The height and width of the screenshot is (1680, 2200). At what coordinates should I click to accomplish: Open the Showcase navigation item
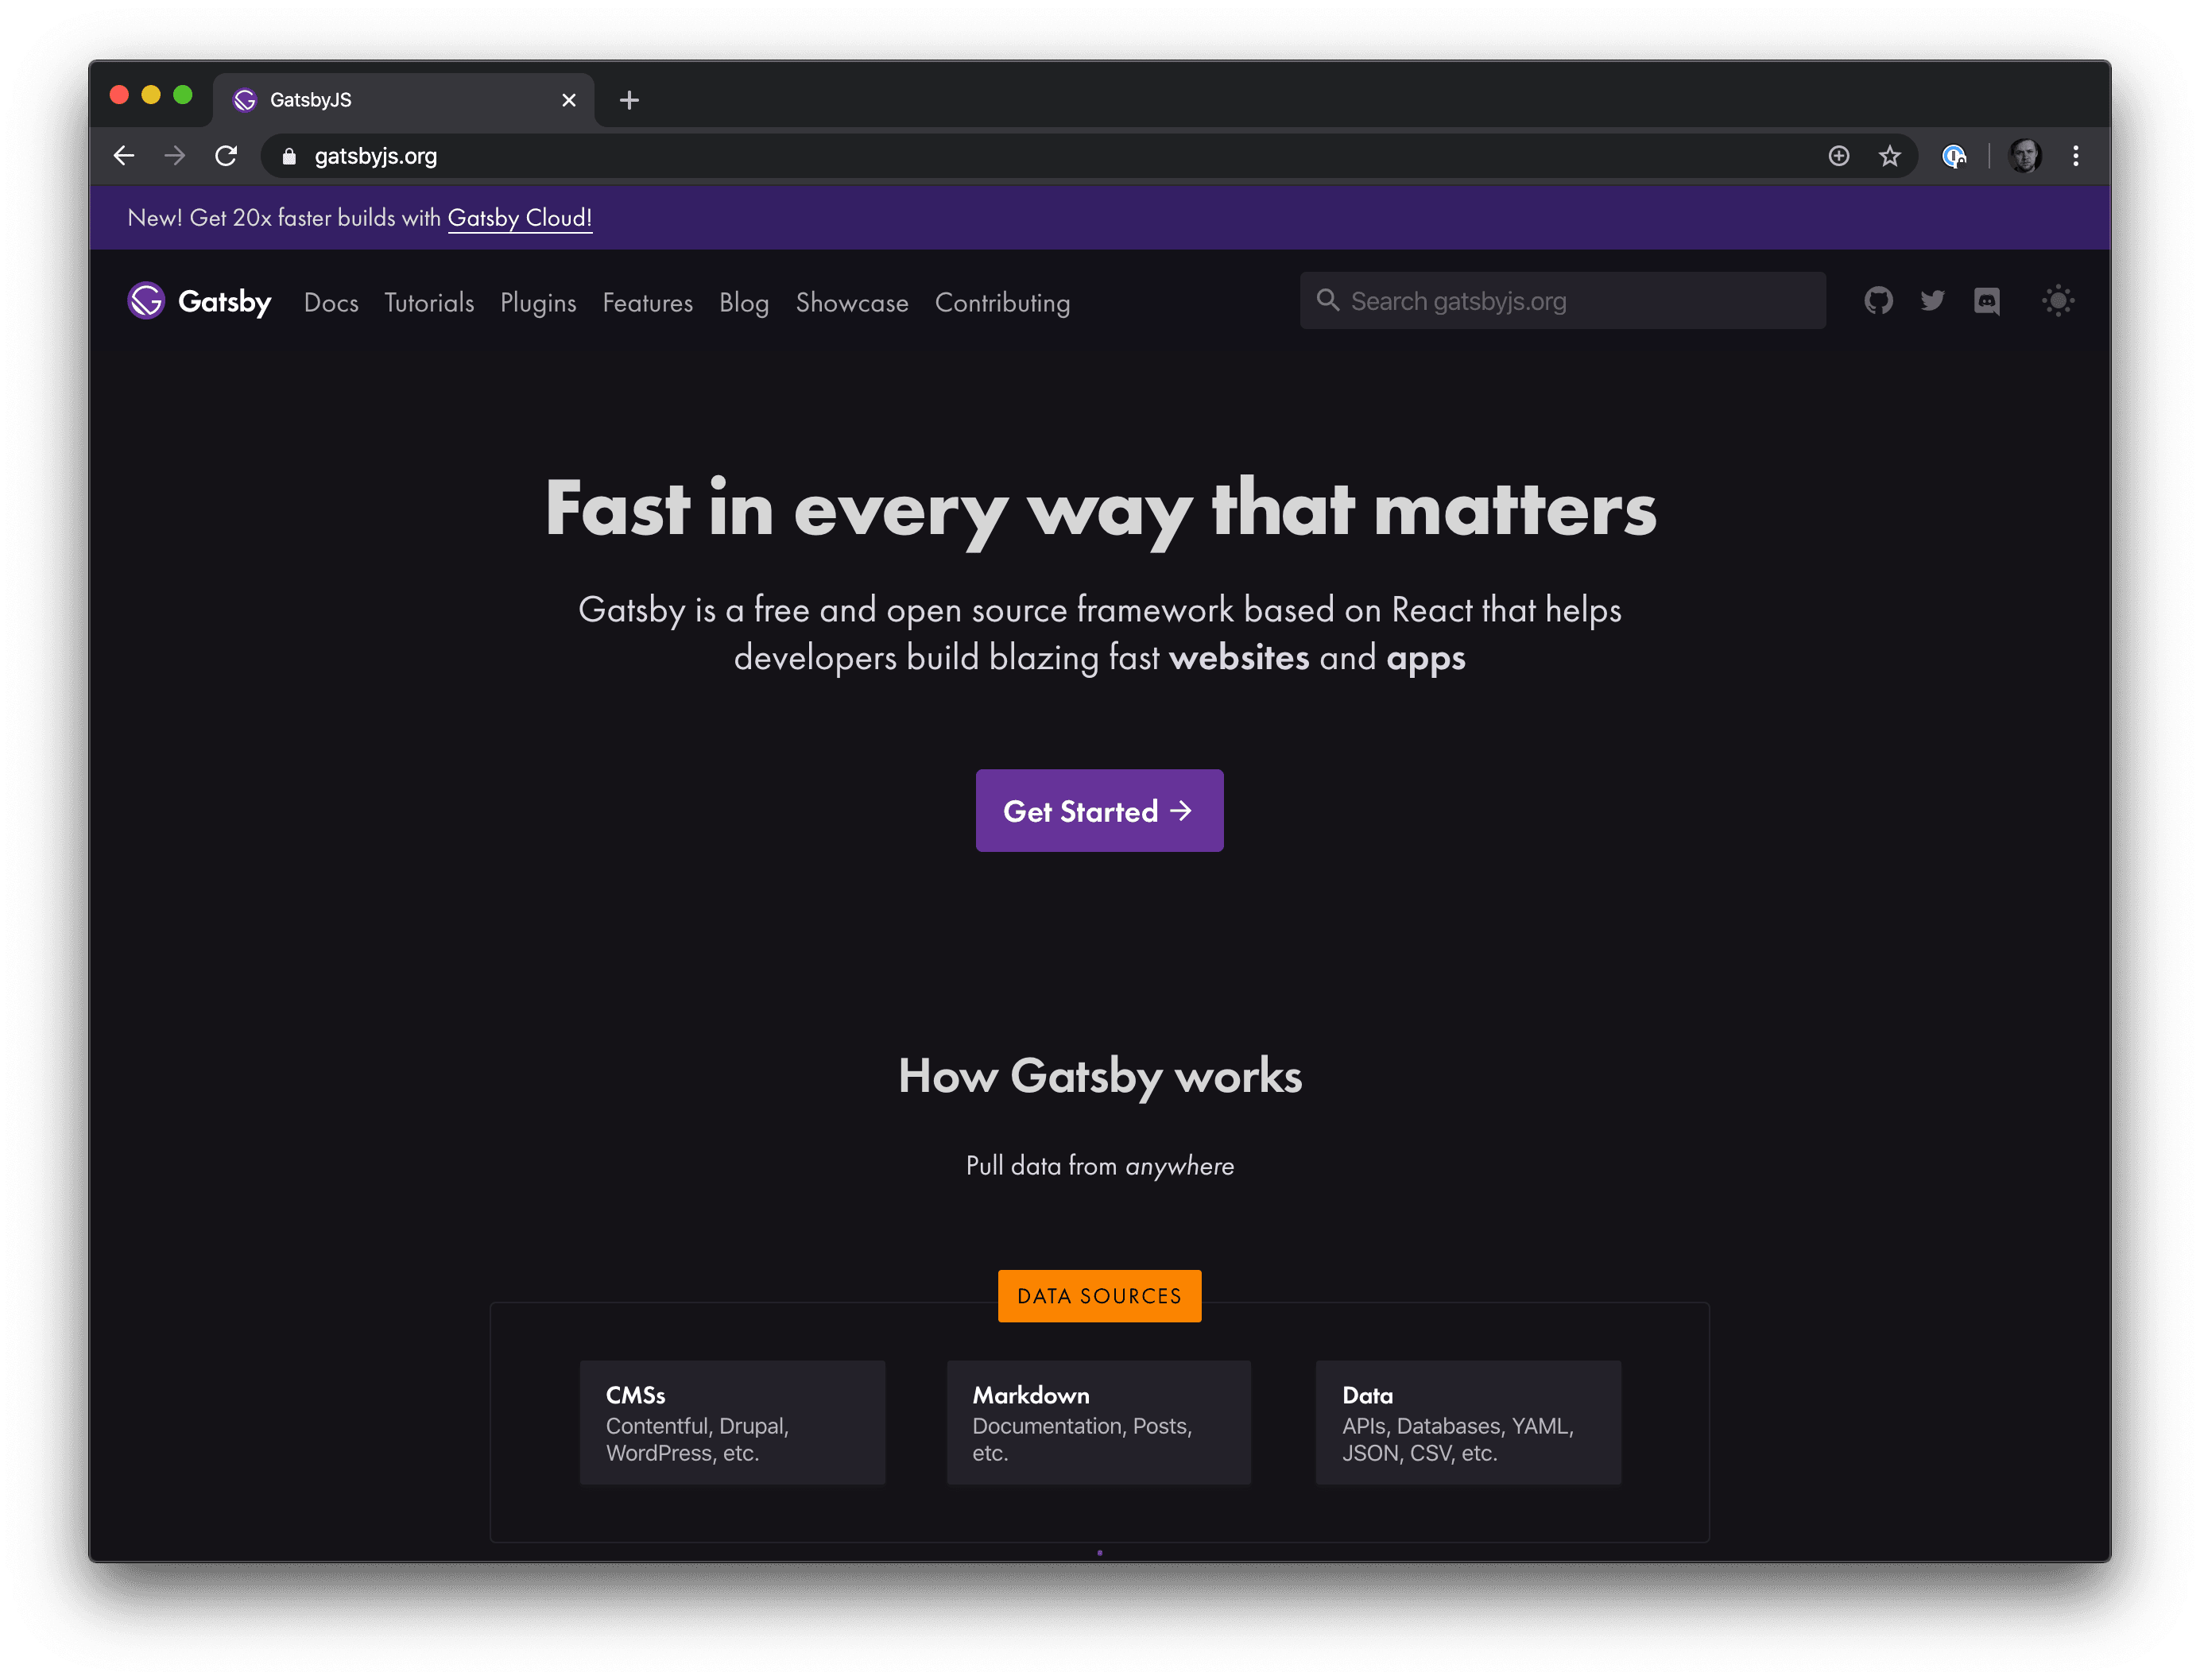852,303
